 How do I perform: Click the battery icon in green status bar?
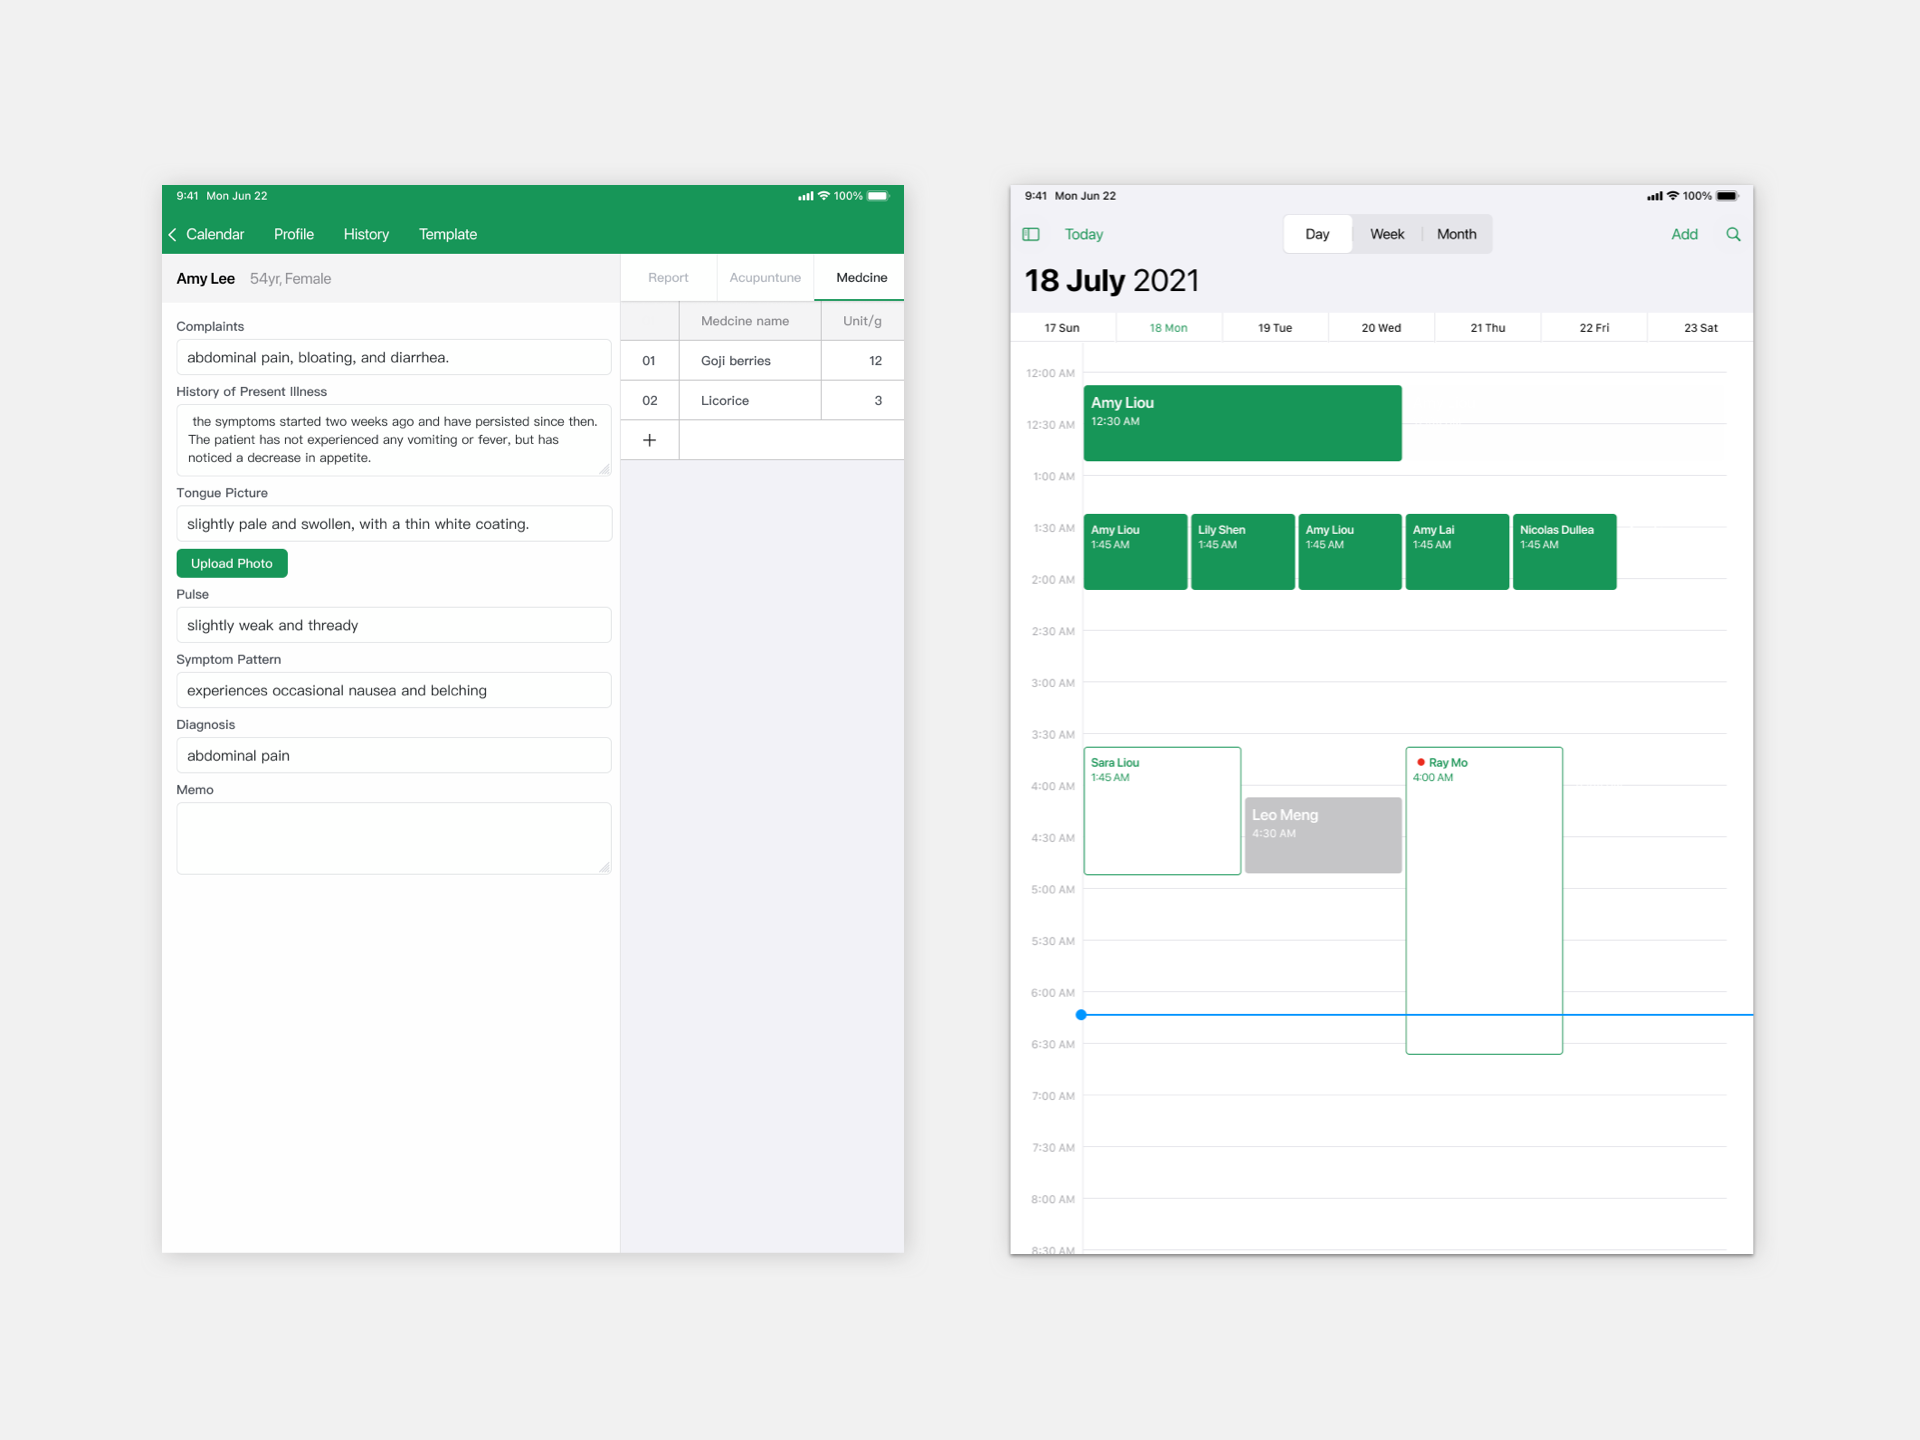877,196
